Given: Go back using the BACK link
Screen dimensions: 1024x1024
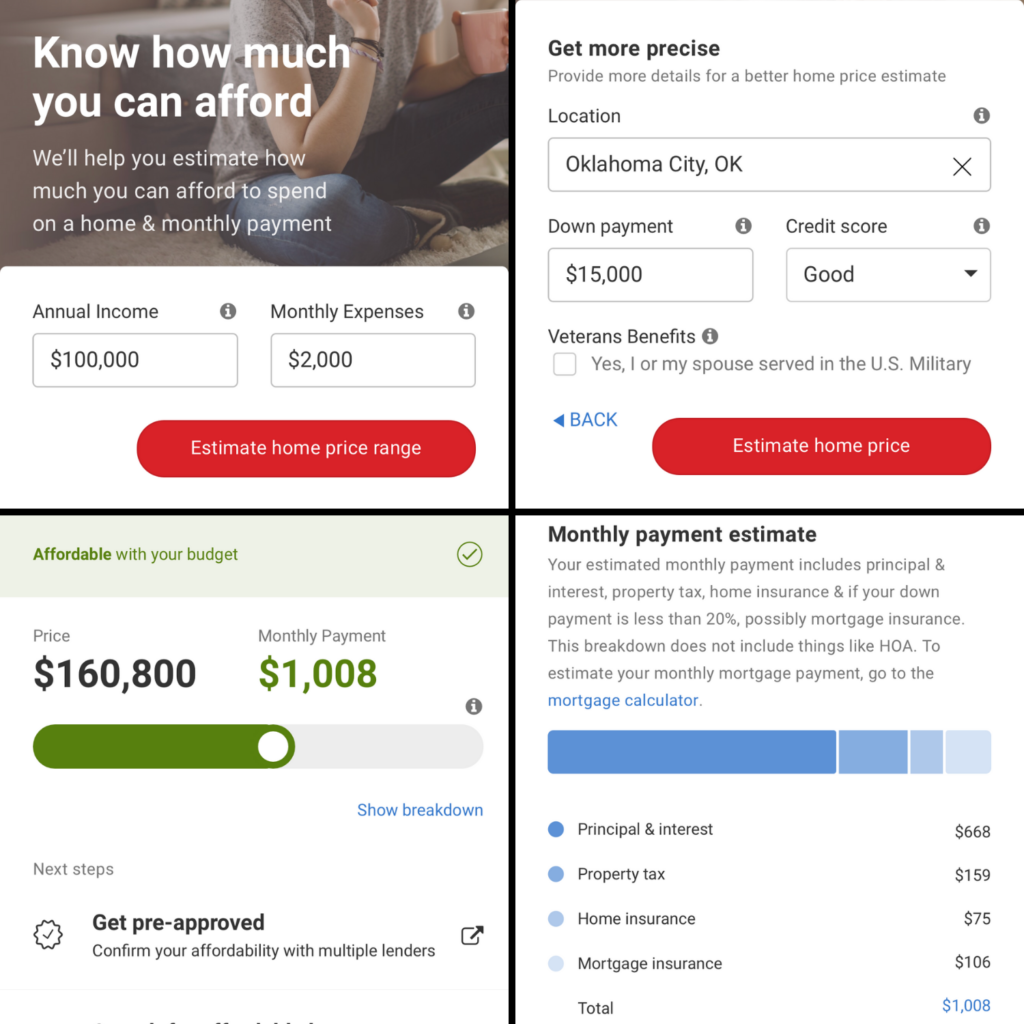Looking at the screenshot, I should click(585, 420).
